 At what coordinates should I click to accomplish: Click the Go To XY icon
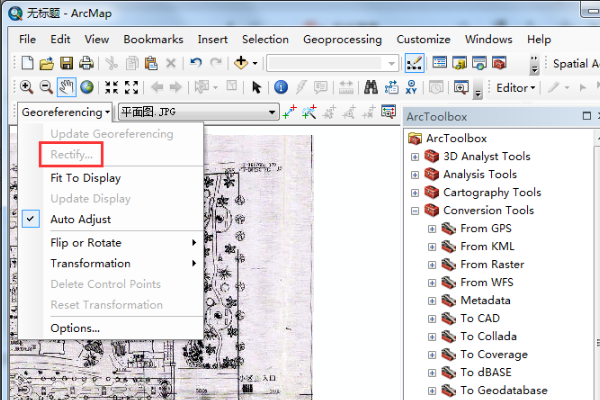coord(411,87)
